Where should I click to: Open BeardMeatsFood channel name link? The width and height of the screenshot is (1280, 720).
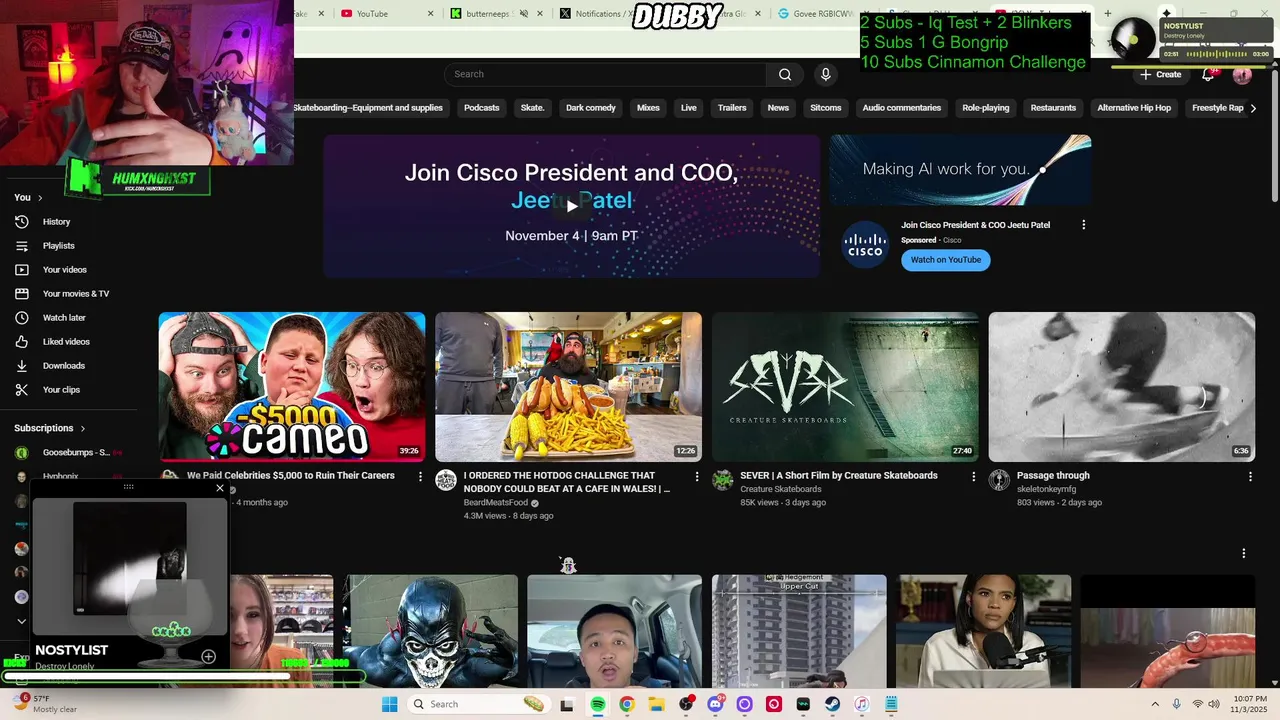pos(495,503)
